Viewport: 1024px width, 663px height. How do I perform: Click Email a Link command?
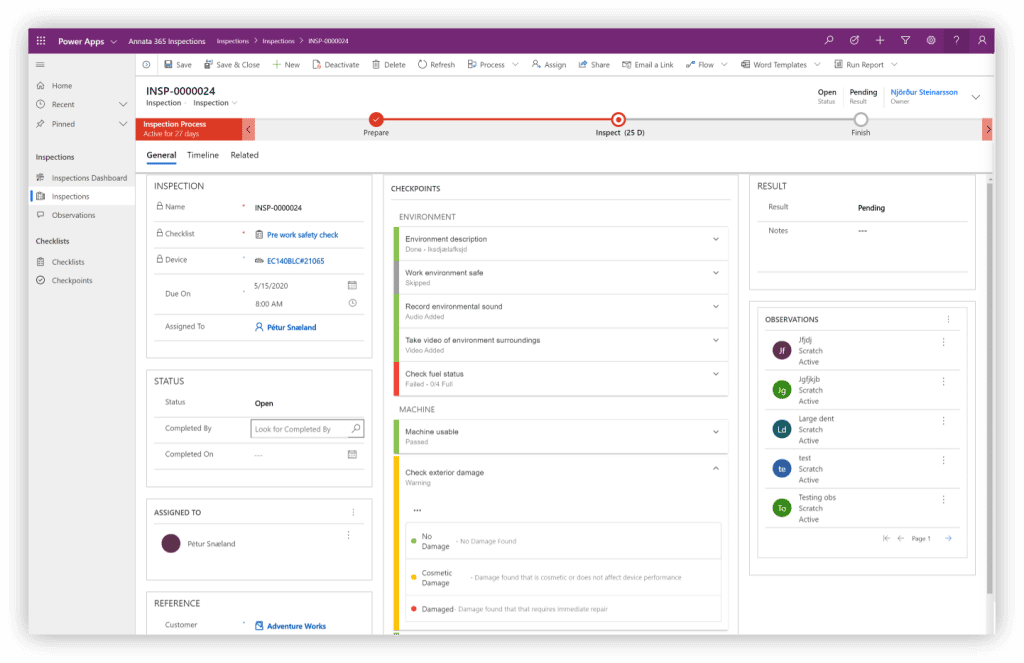tap(647, 65)
